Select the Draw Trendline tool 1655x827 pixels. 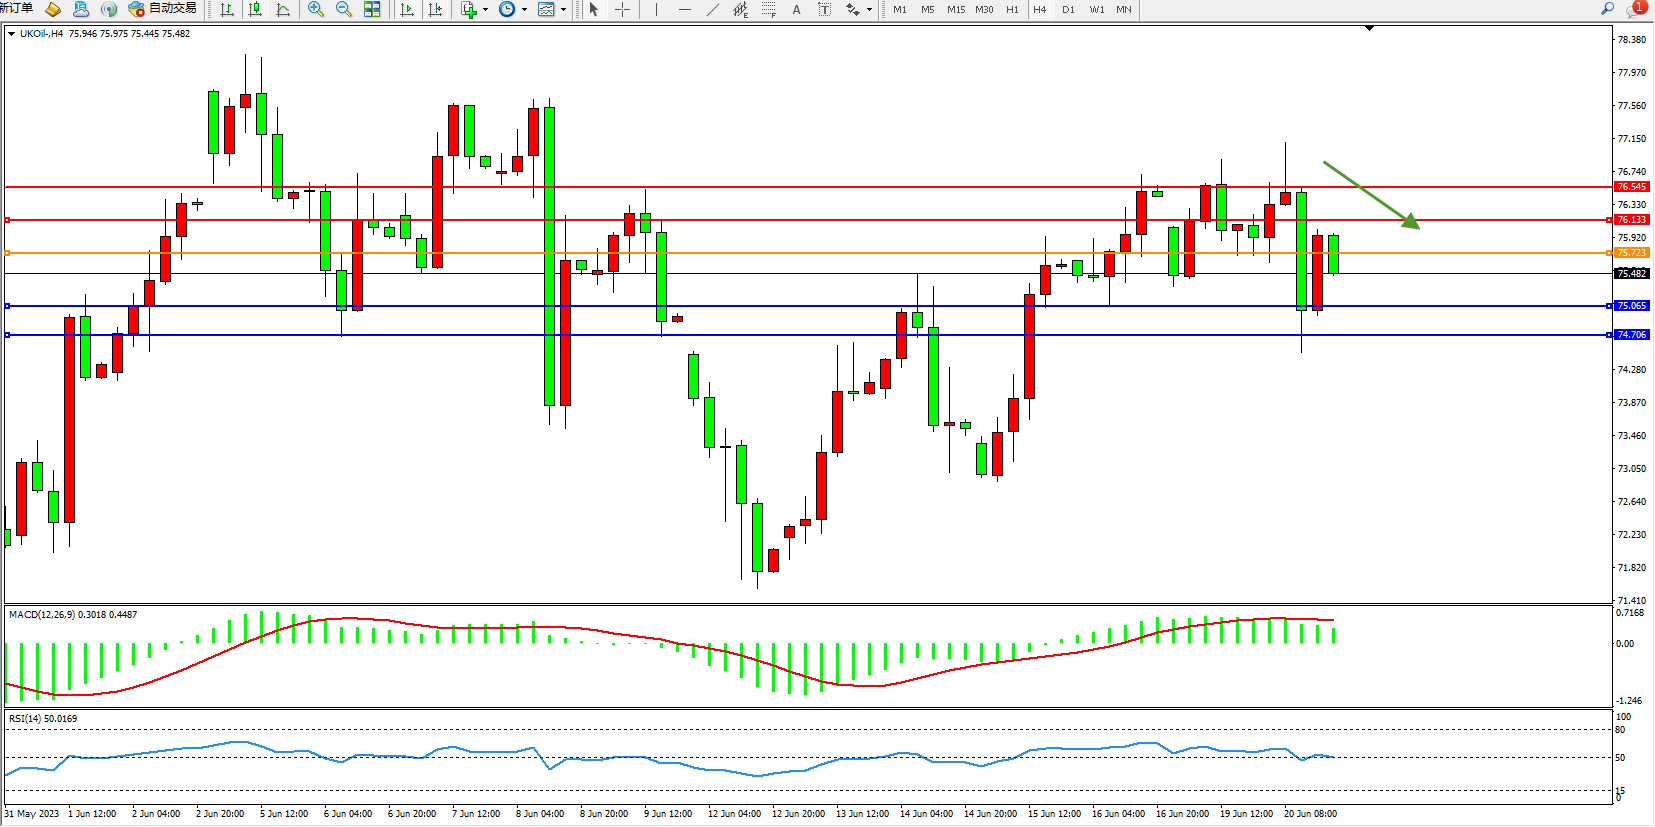tap(712, 9)
